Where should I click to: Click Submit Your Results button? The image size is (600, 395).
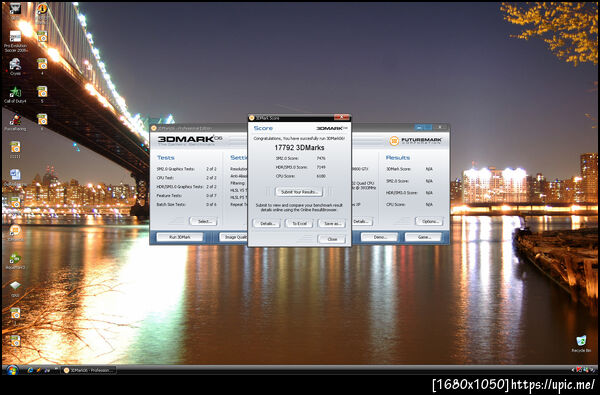pos(299,192)
